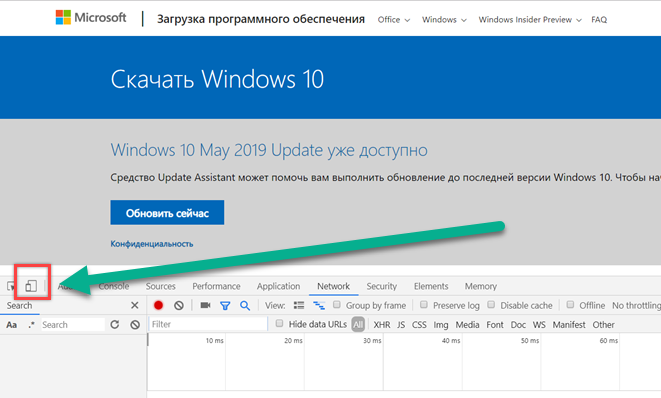Enable Offline checkbox
661x398 pixels.
(570, 304)
